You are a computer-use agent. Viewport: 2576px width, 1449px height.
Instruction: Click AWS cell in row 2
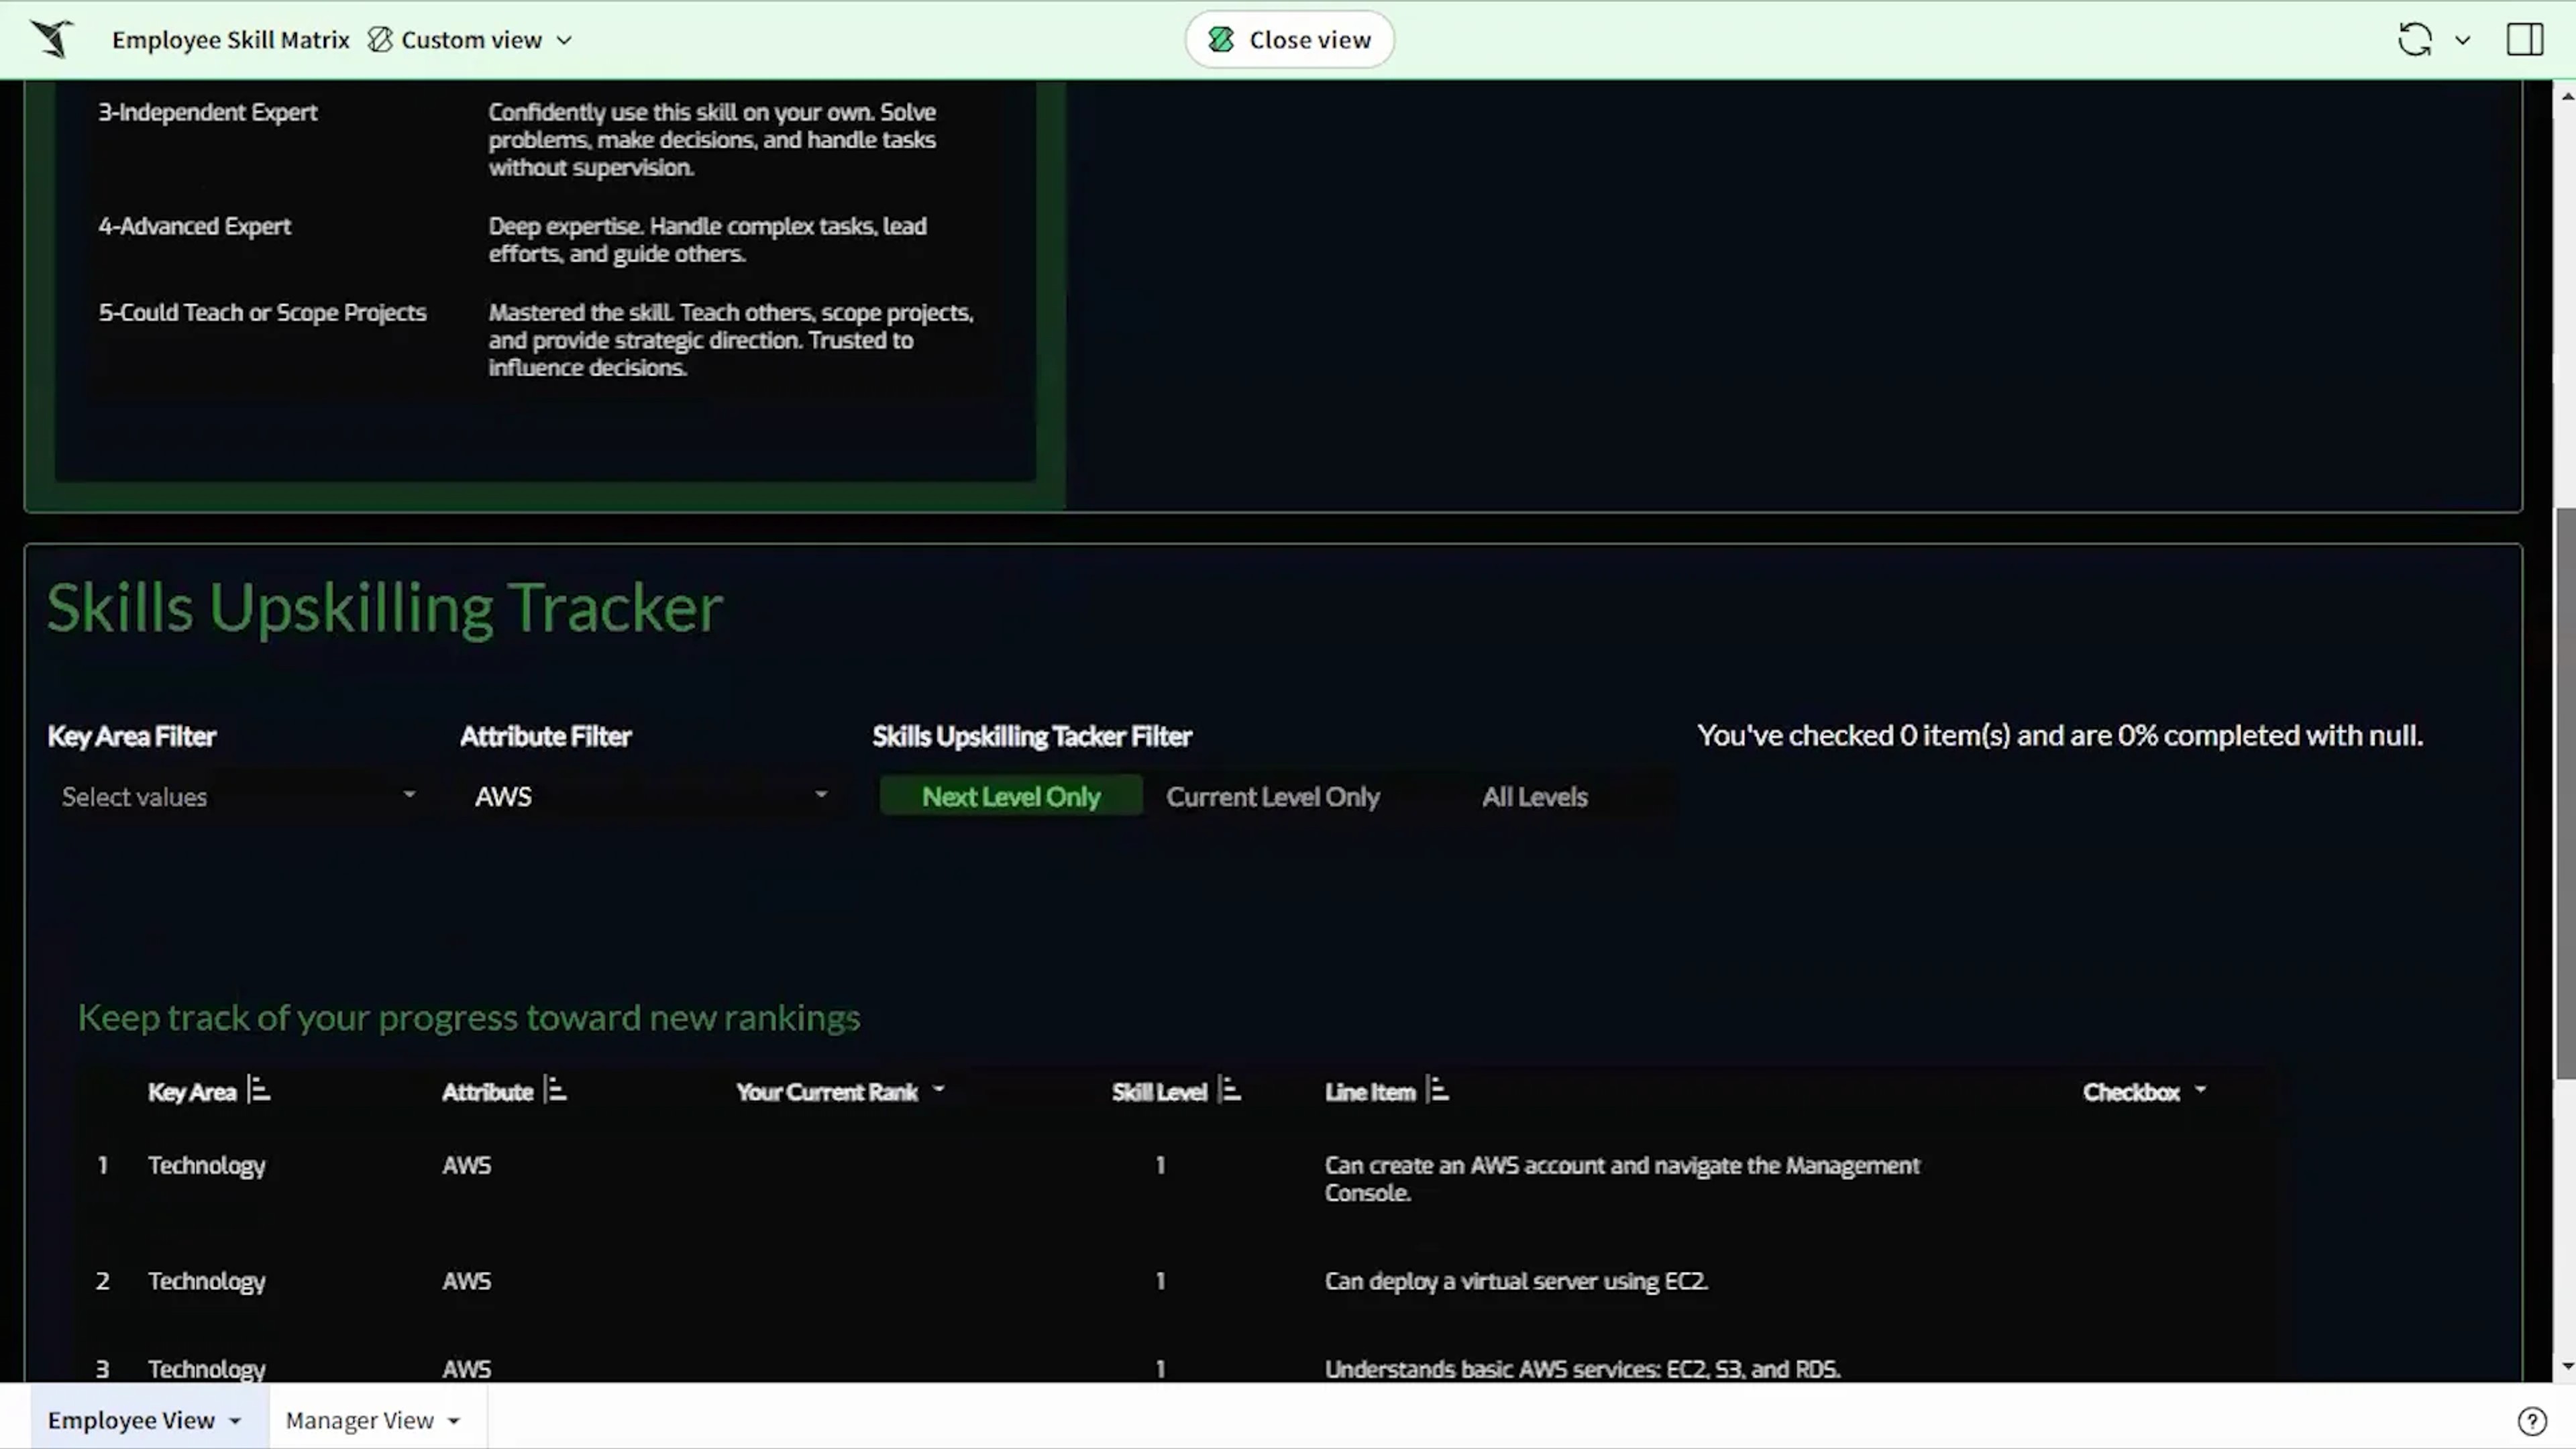click(x=467, y=1281)
